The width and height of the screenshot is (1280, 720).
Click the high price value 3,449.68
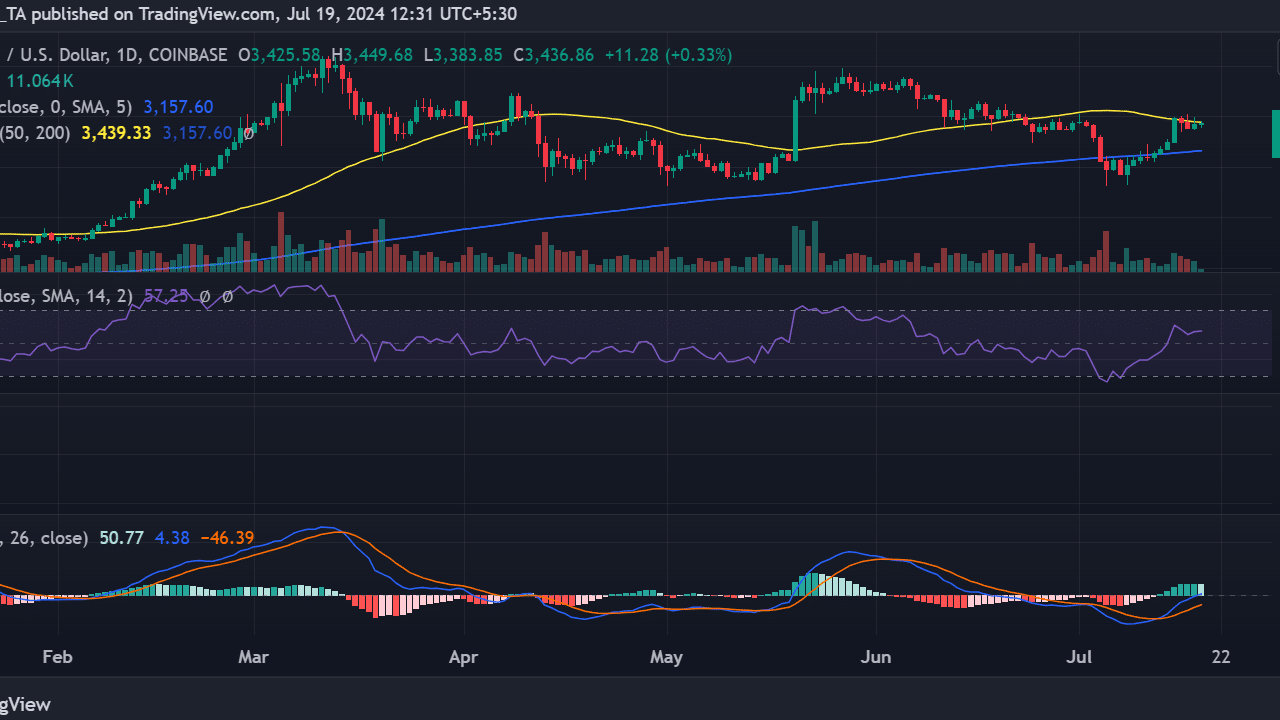(378, 55)
